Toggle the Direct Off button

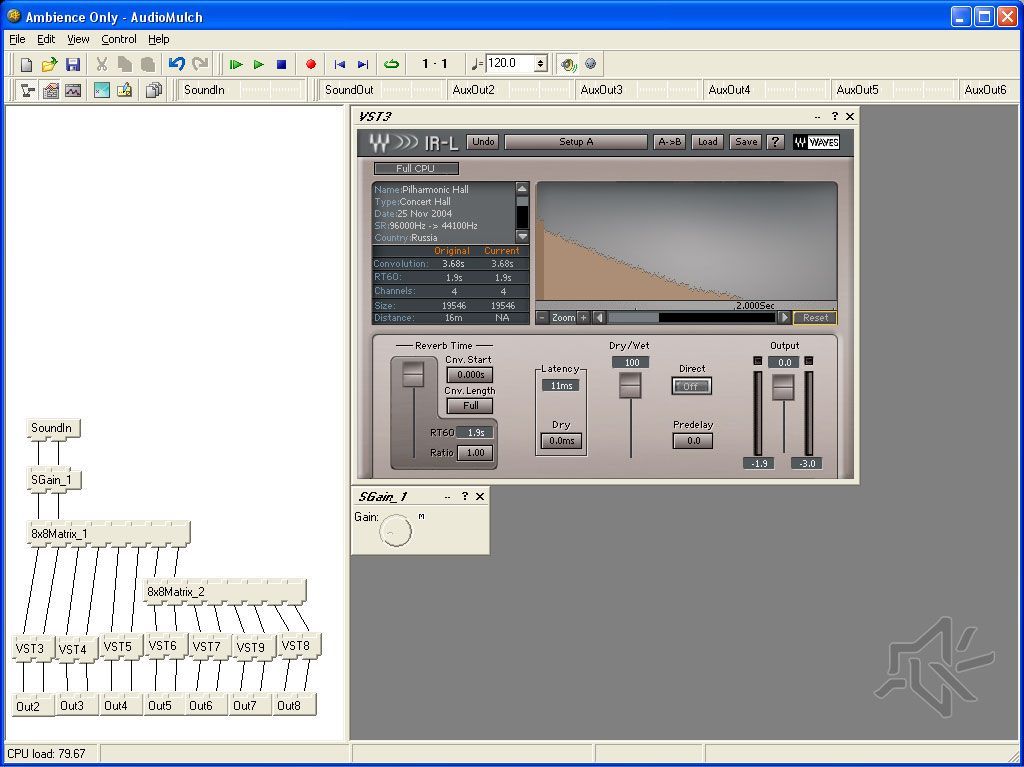click(691, 386)
